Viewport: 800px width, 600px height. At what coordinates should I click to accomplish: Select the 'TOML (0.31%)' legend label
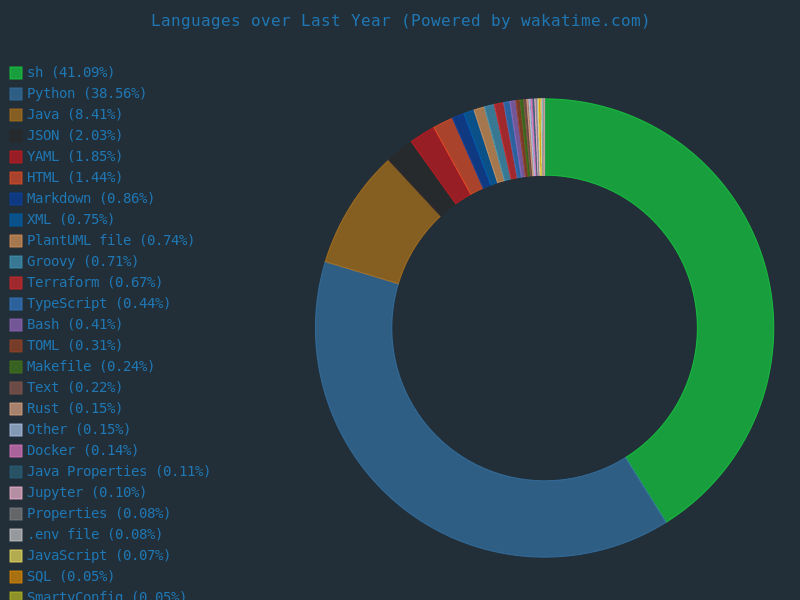[x=75, y=345]
